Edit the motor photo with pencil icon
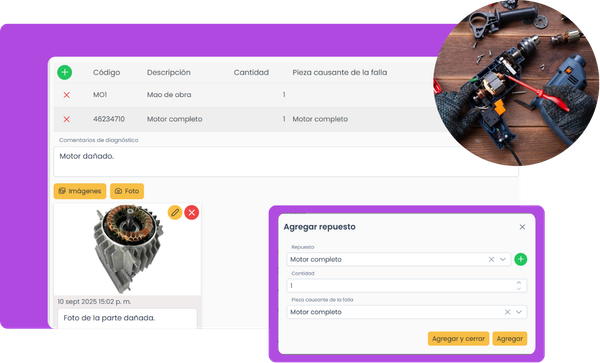The width and height of the screenshot is (600, 363). coord(175,212)
